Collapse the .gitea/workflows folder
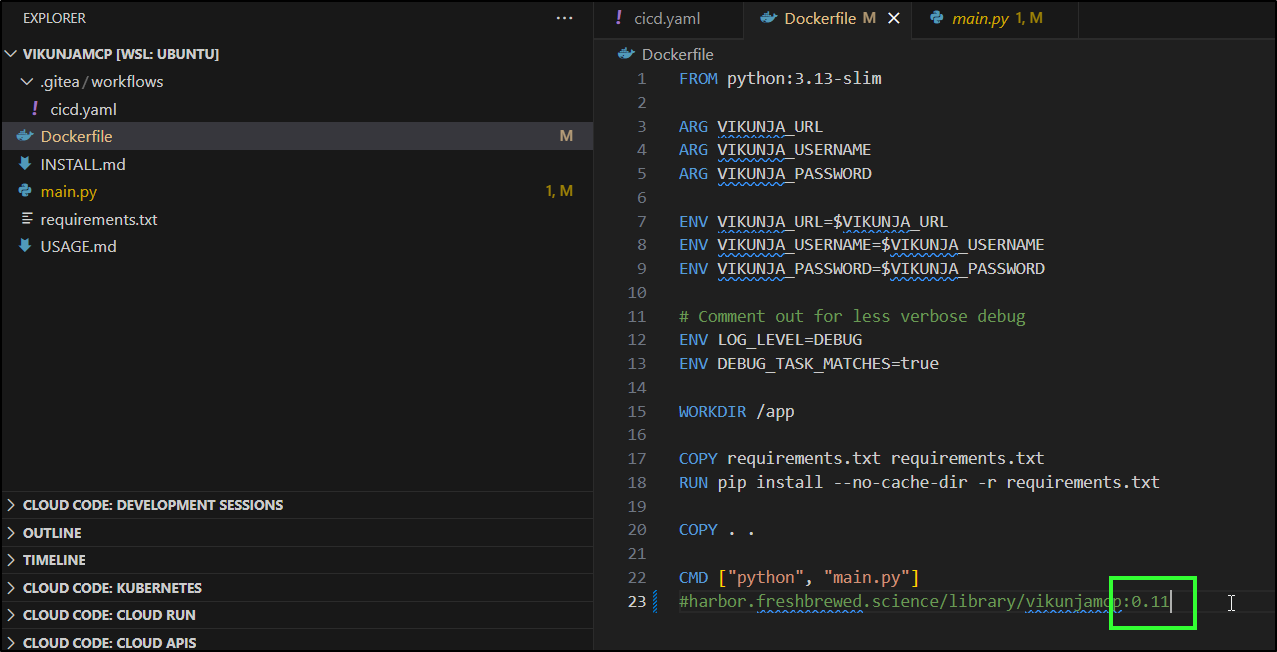This screenshot has height=652, width=1277. 28,82
